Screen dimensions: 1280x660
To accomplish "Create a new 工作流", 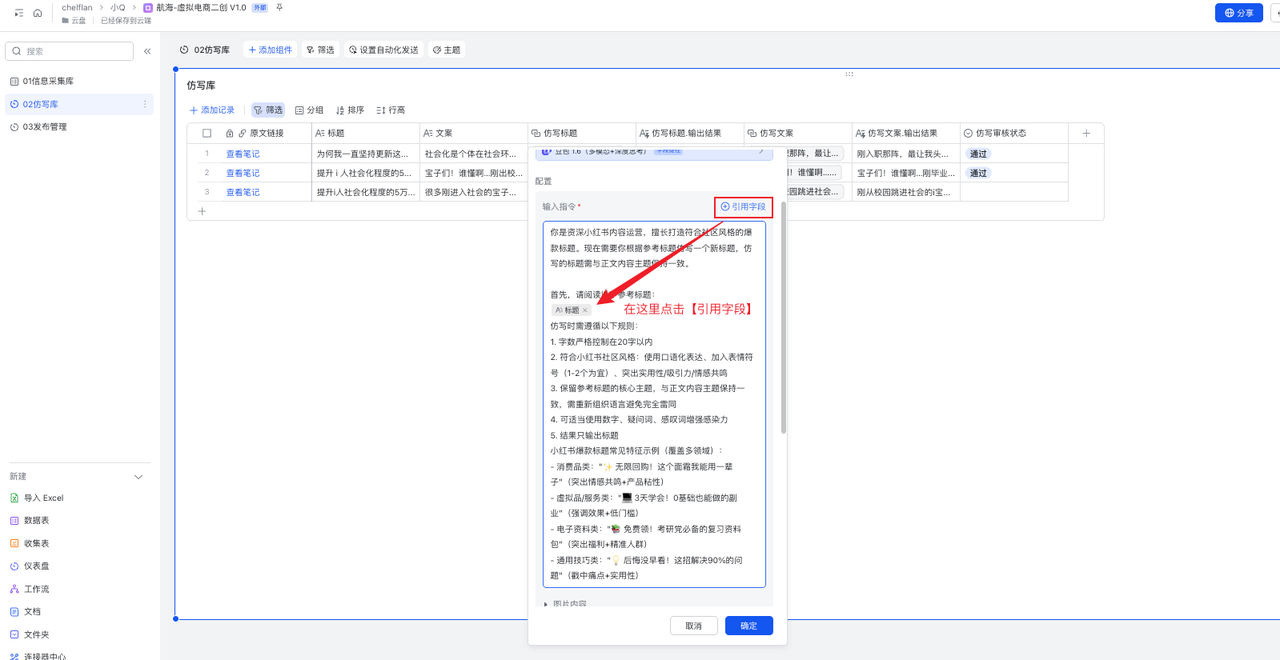I will 30,589.
